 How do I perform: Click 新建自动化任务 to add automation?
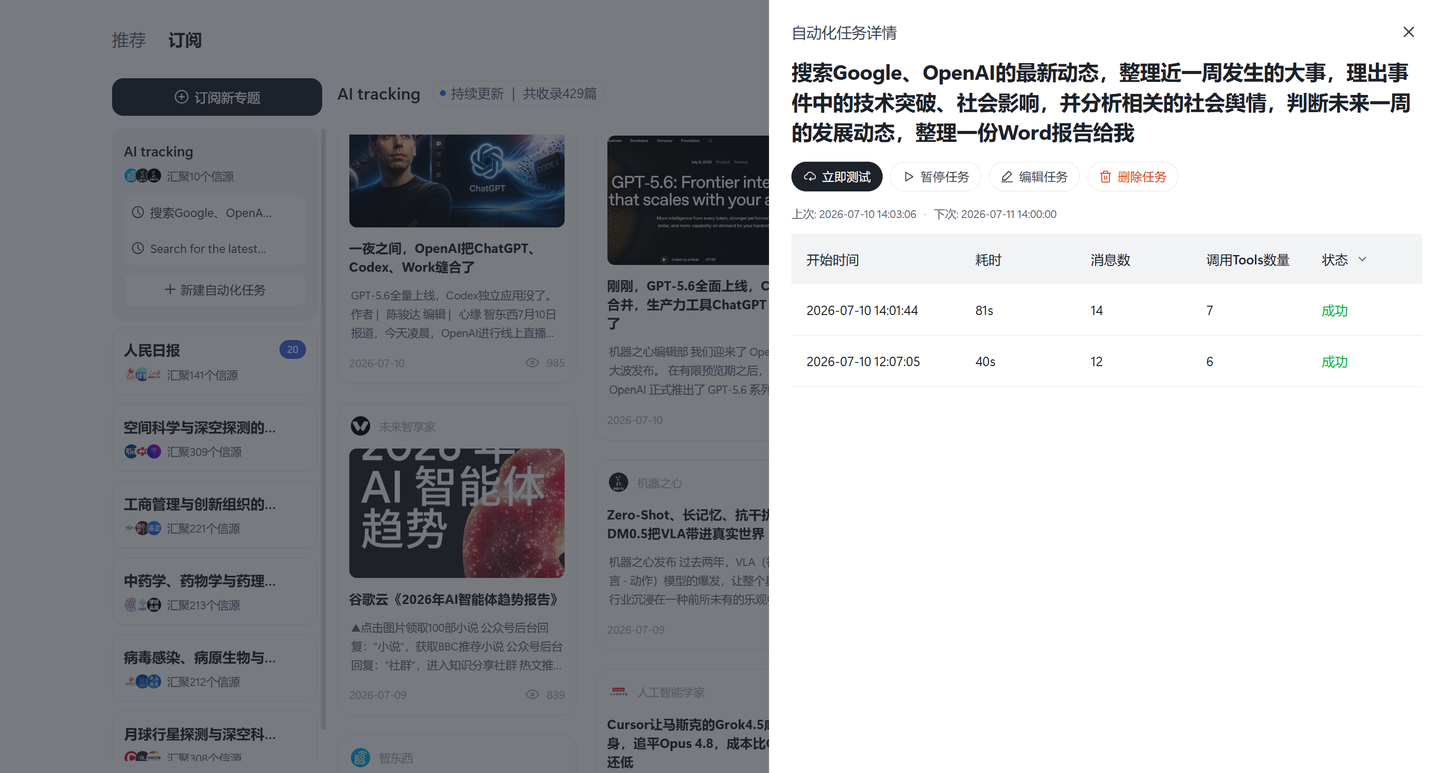tap(215, 290)
